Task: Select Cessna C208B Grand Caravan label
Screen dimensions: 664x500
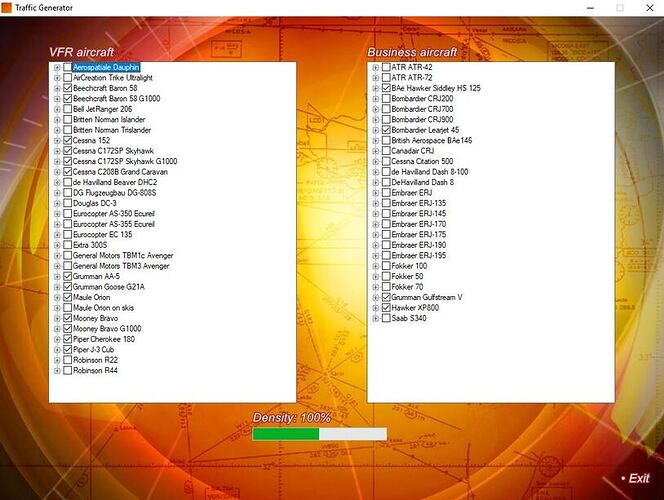Action: pos(120,172)
